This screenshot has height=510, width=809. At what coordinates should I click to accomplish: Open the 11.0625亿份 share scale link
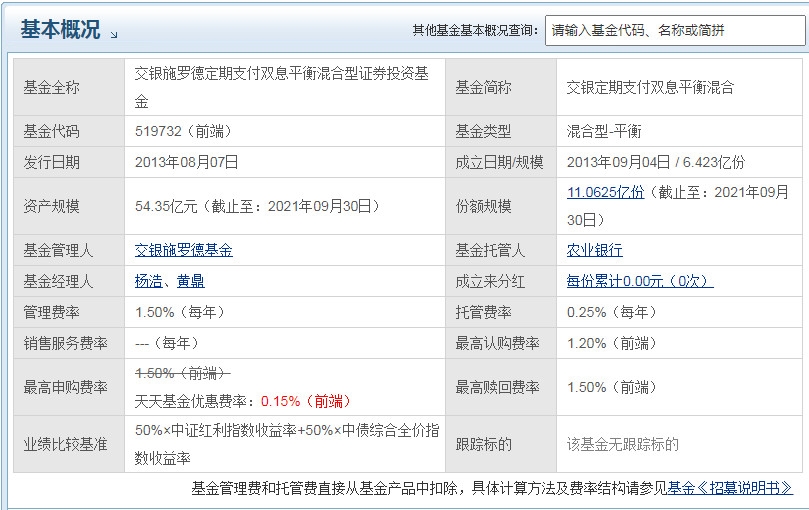tap(605, 193)
